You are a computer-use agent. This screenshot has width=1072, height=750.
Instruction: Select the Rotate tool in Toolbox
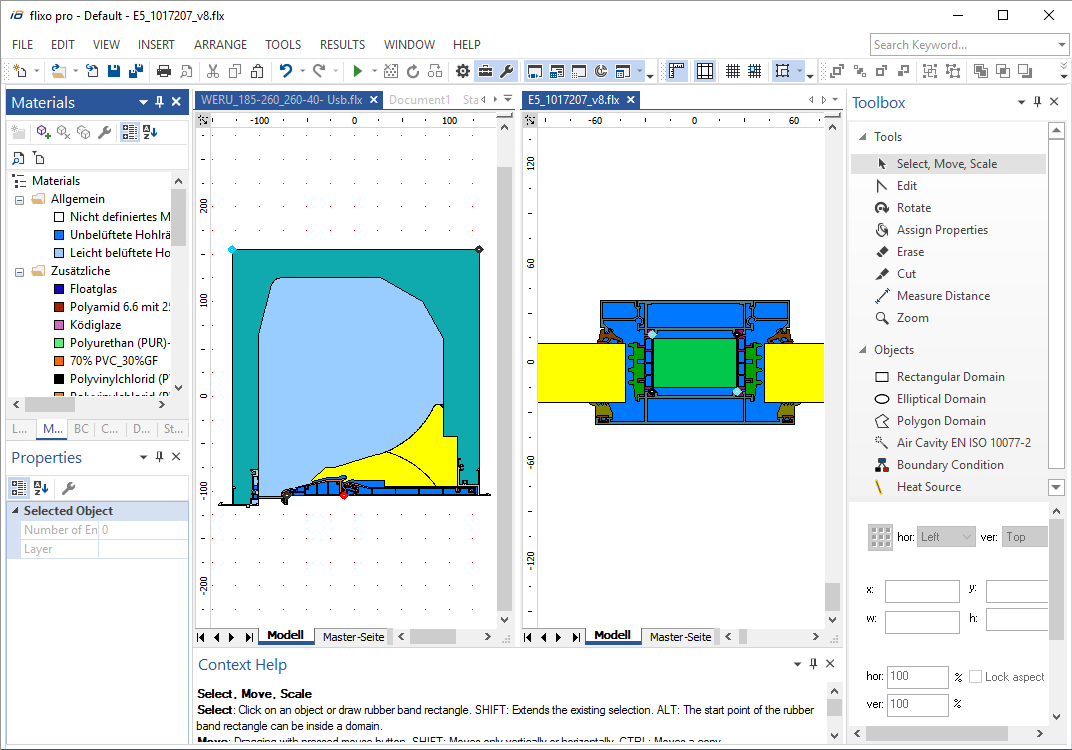(x=913, y=208)
